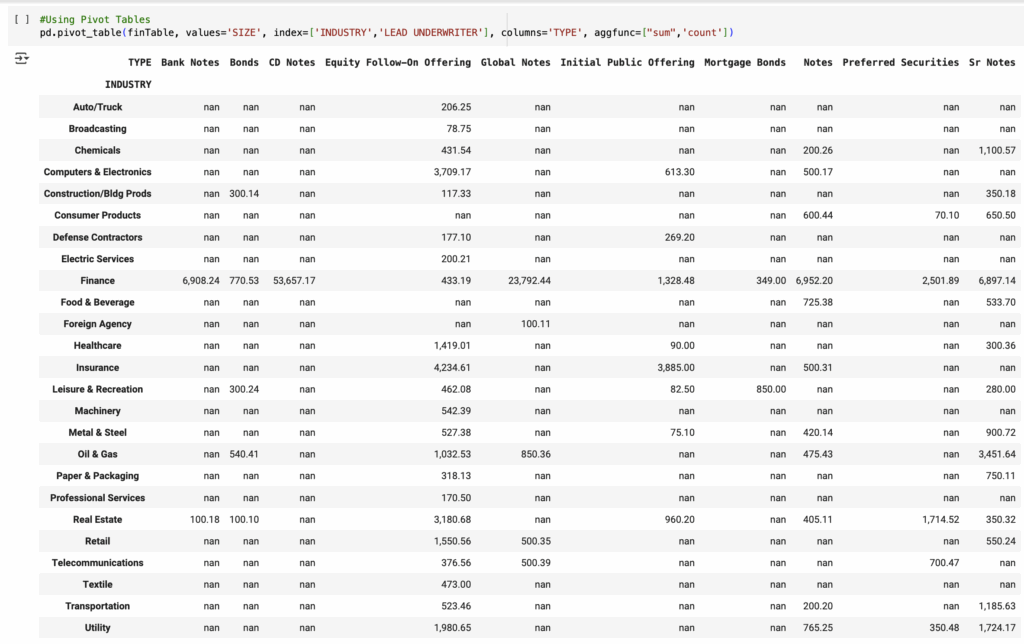Click the Mortgage Bonds column header
Viewport: 1024px width, 644px height.
(745, 62)
